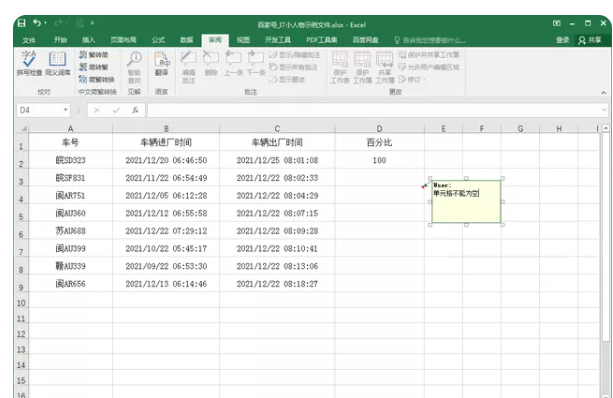Click cell 2021/12/22 08:18:27
Screen dimensions: 613x398
277,284
